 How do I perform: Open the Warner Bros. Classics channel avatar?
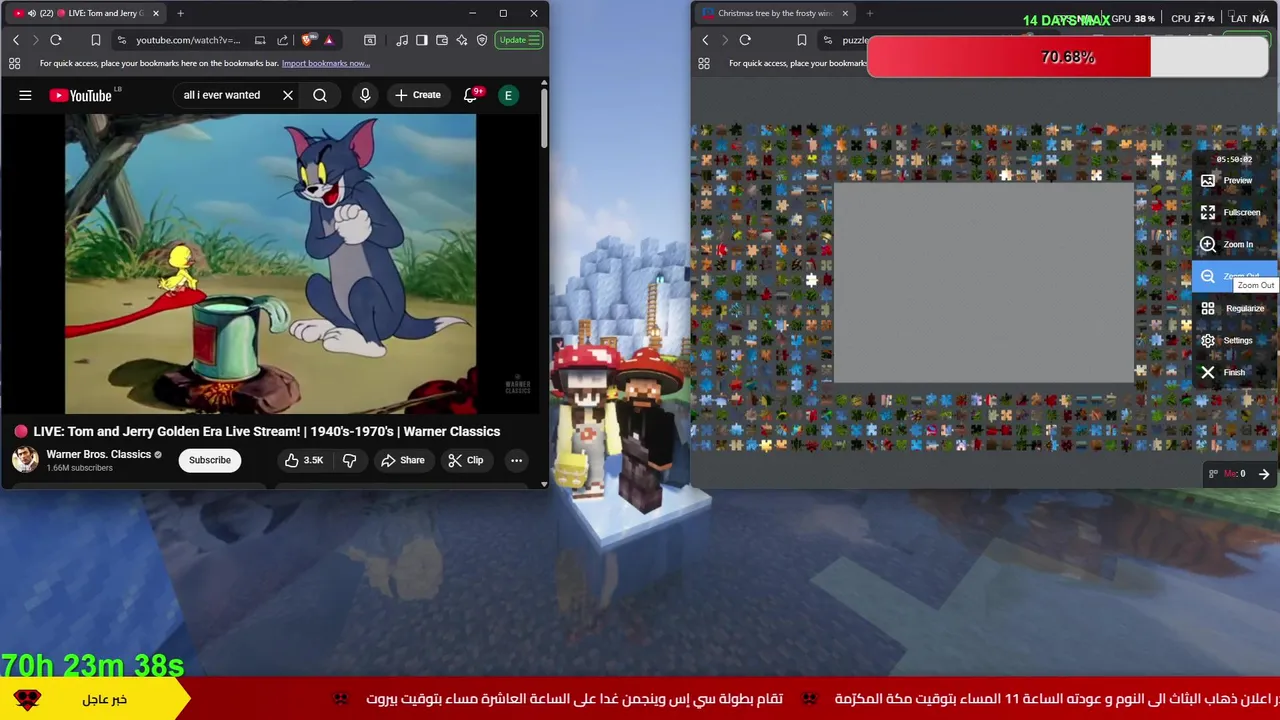(25, 460)
